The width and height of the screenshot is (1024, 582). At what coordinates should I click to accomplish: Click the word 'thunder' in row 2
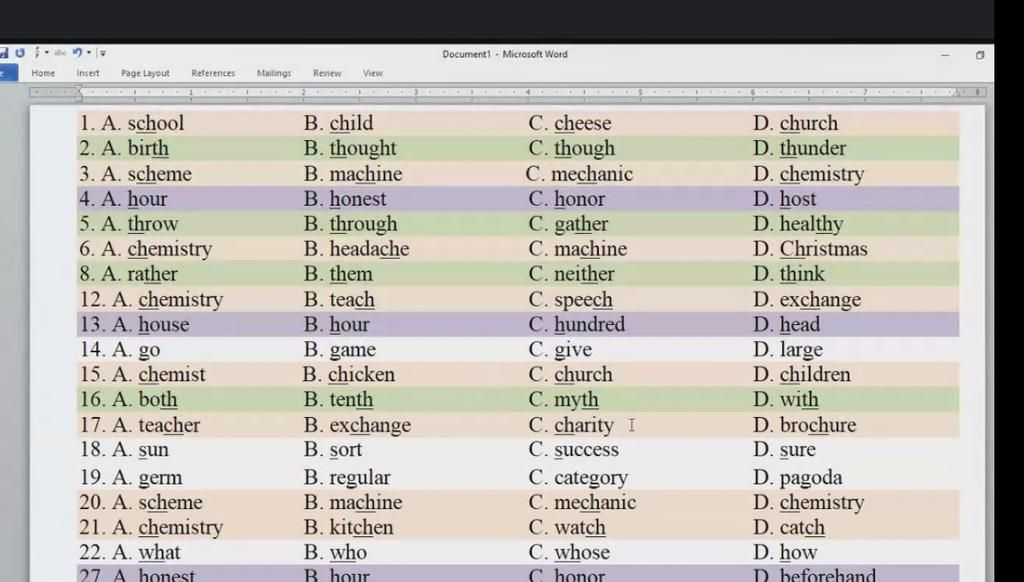[813, 148]
